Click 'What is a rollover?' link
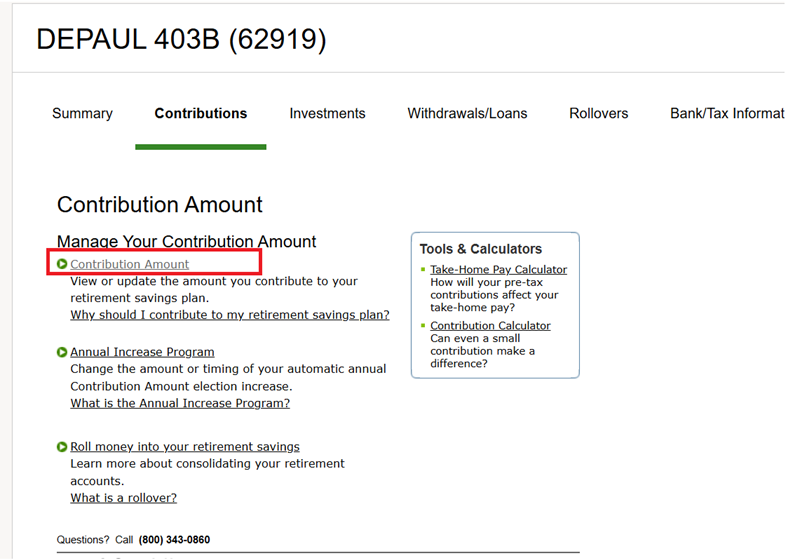787x559 pixels. coord(123,498)
